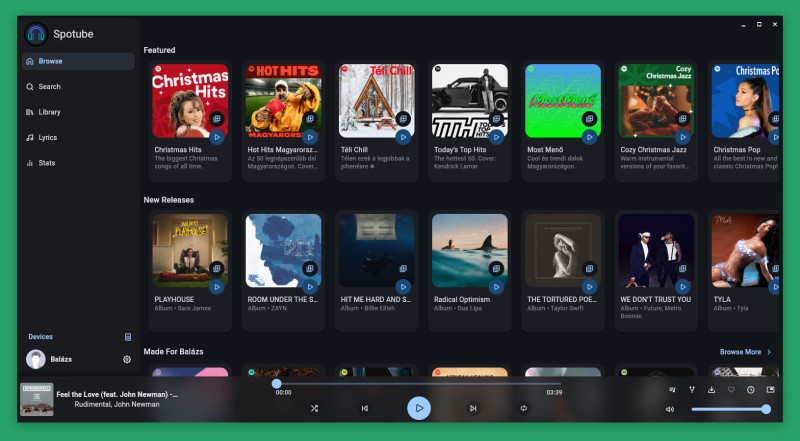Add Téli Chill to queue

403,119
